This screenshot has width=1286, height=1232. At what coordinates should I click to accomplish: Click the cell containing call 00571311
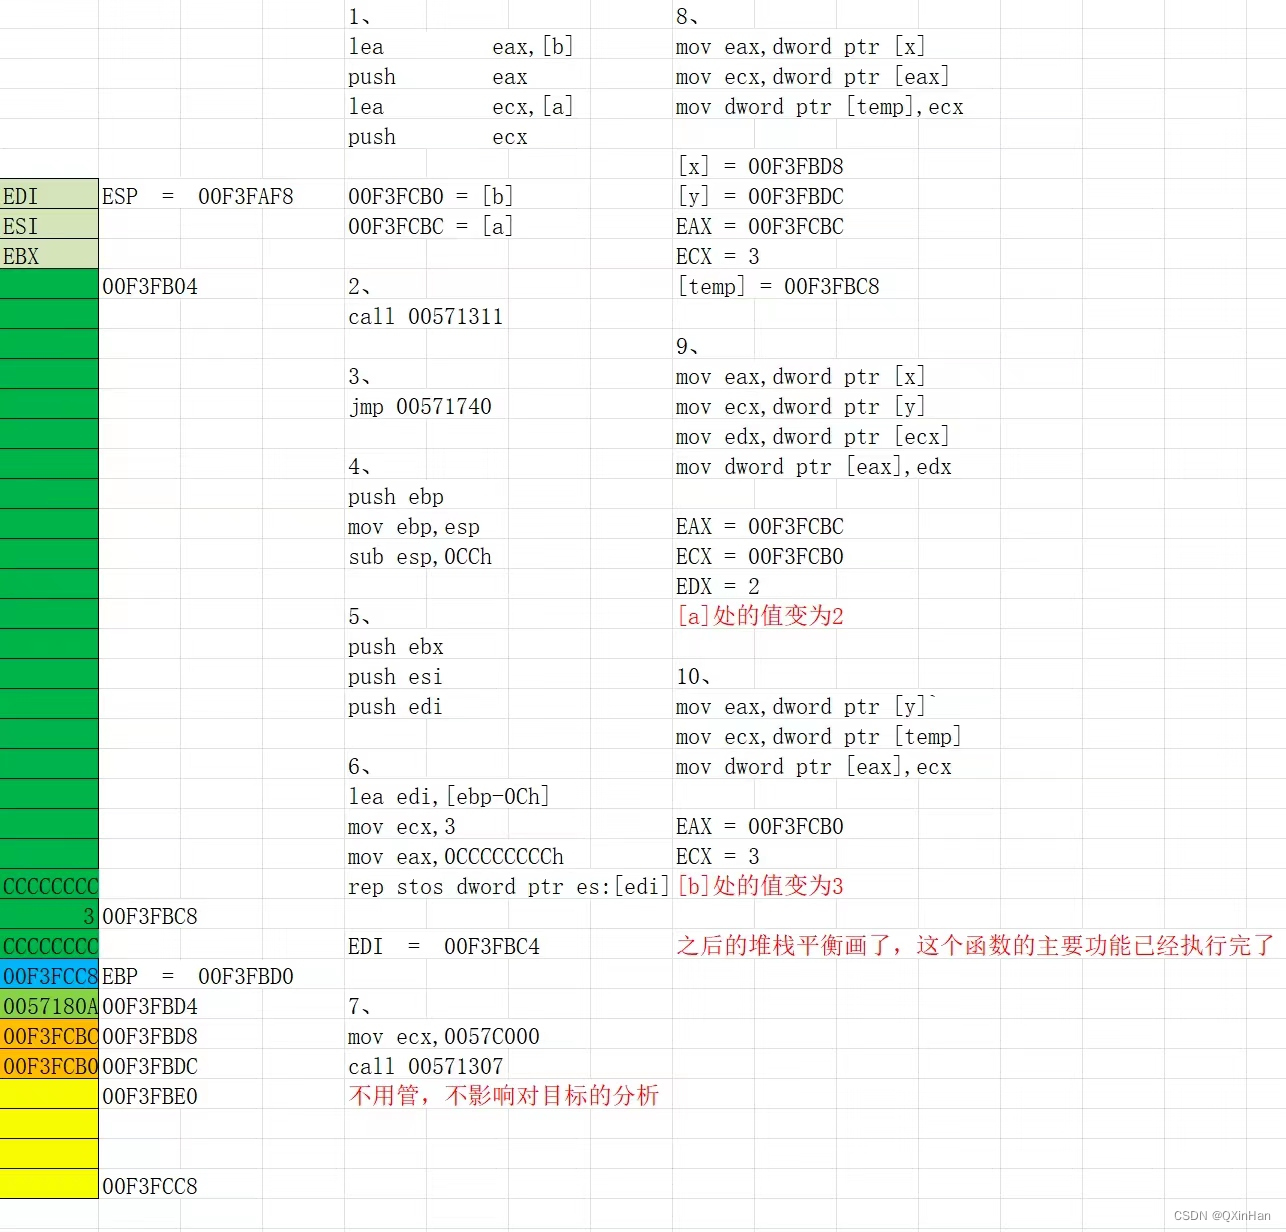click(x=425, y=316)
